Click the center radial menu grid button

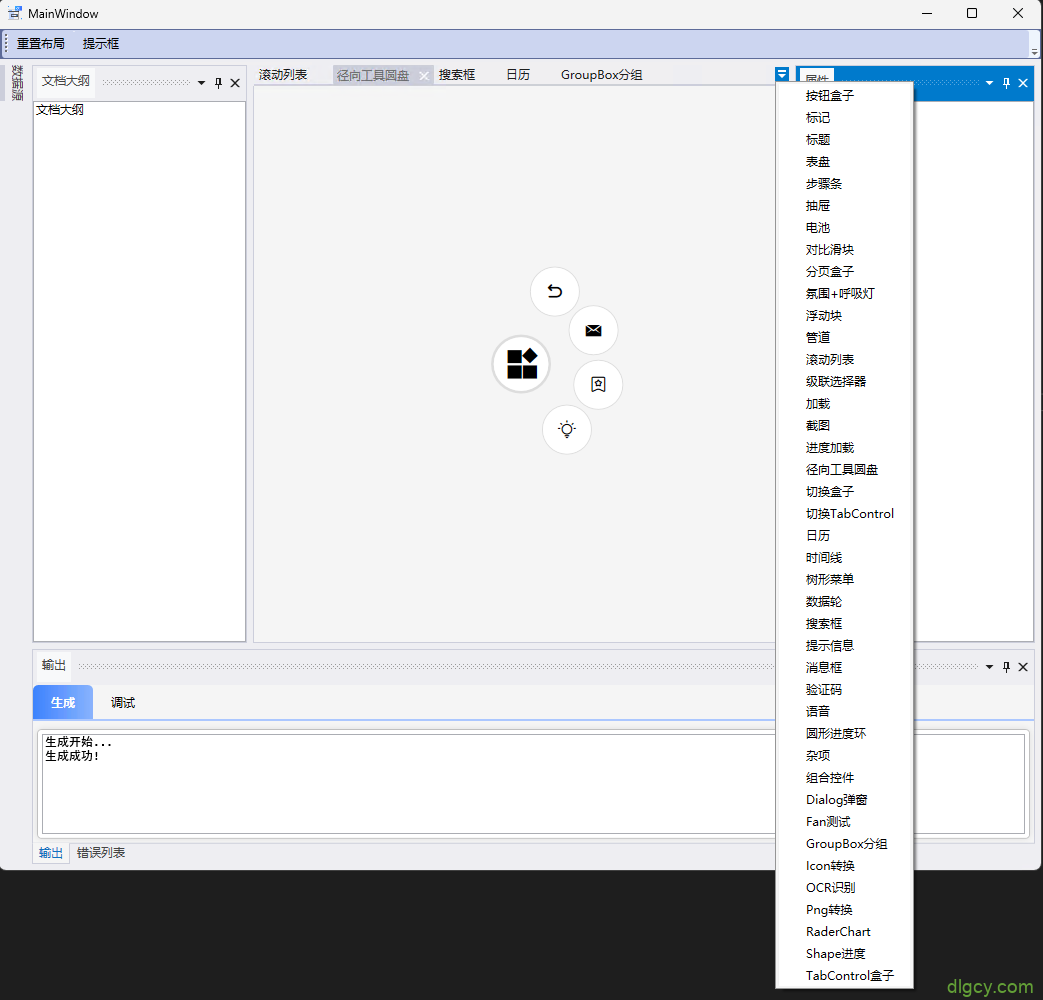[522, 364]
